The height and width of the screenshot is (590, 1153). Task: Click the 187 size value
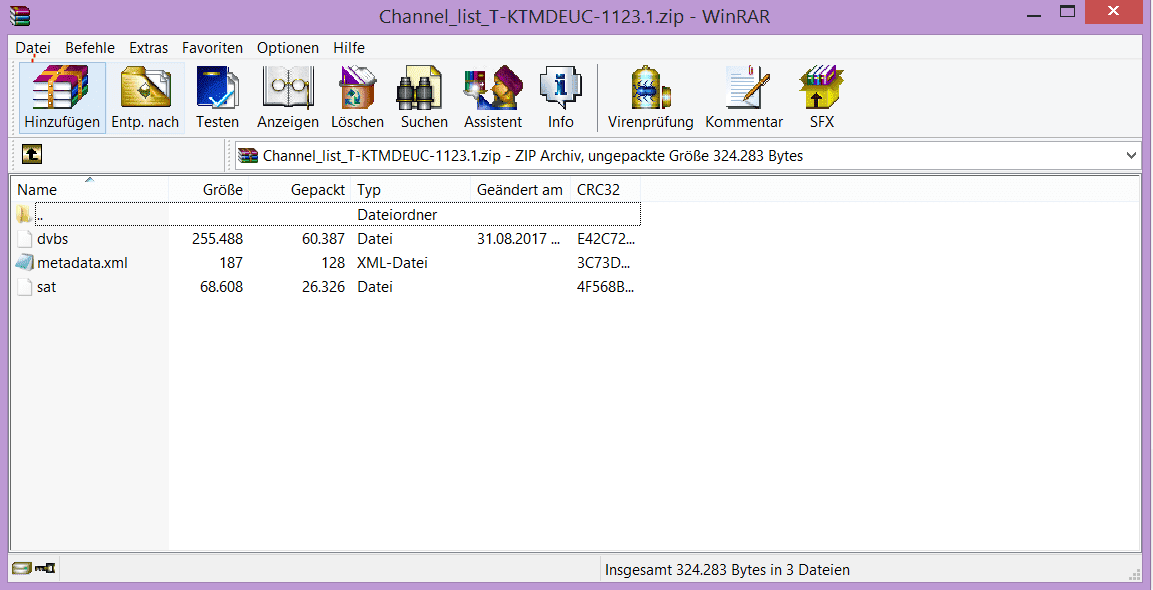tap(231, 263)
